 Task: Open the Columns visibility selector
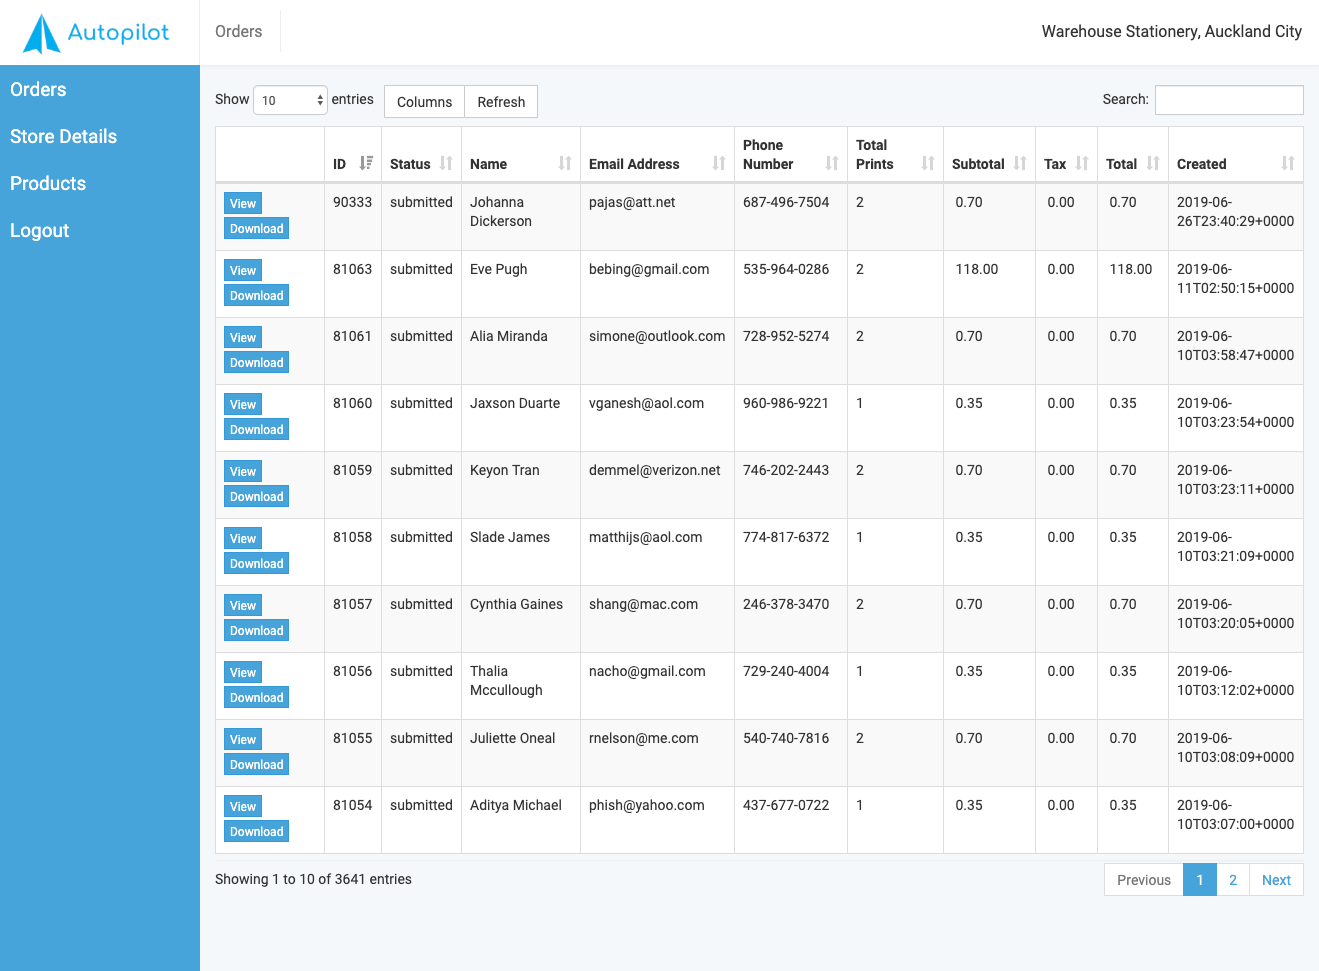pos(424,102)
